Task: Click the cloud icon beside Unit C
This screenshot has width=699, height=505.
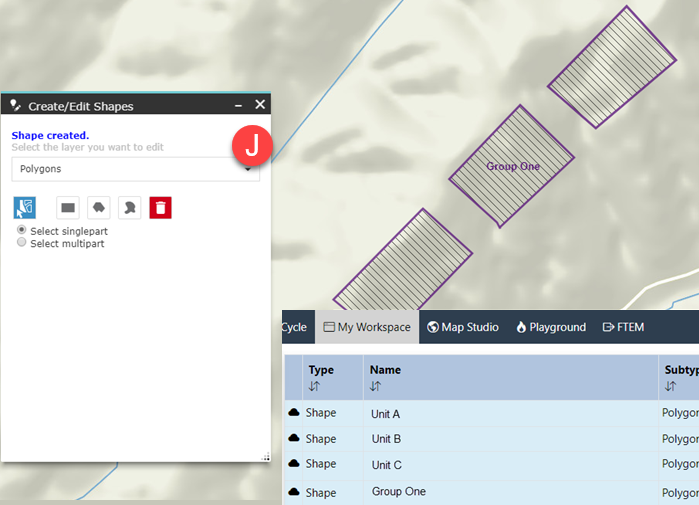Action: pyautogui.click(x=294, y=464)
